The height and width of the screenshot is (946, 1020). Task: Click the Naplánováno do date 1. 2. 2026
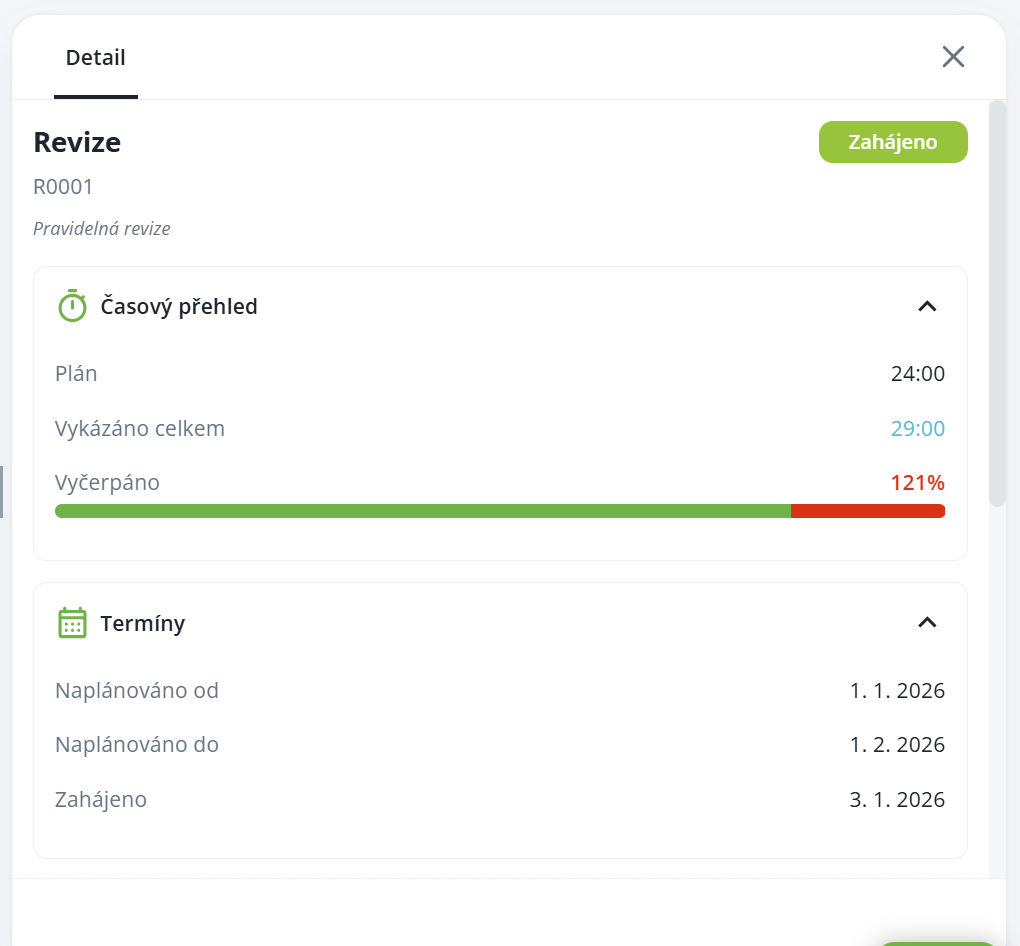coord(897,745)
